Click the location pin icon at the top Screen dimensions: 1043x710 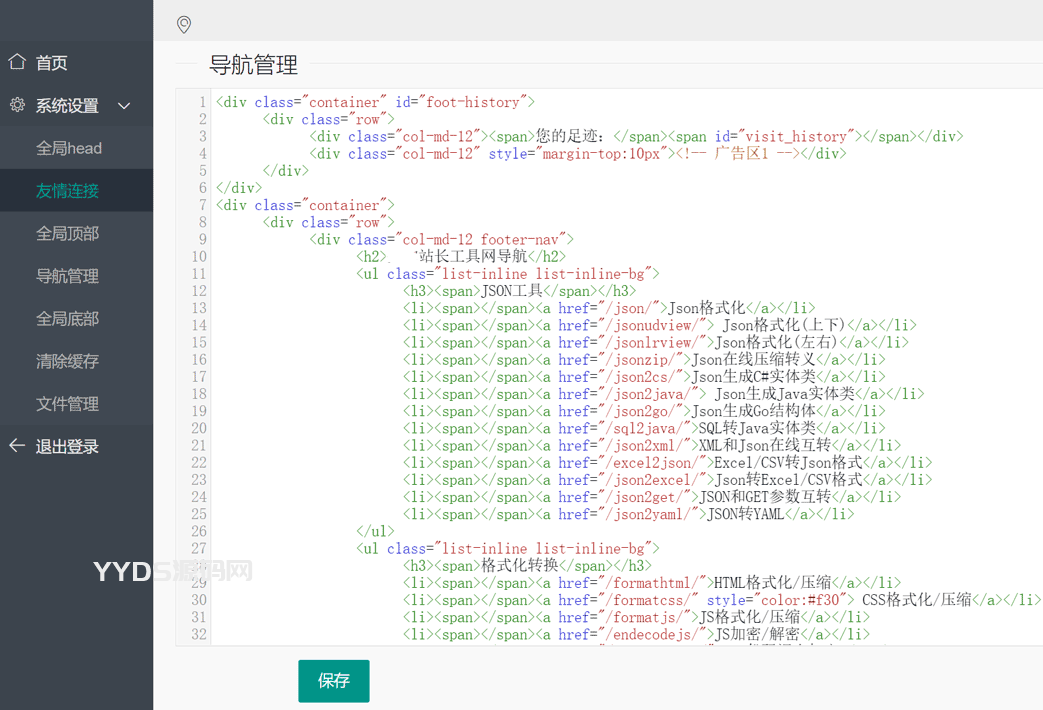point(184,24)
